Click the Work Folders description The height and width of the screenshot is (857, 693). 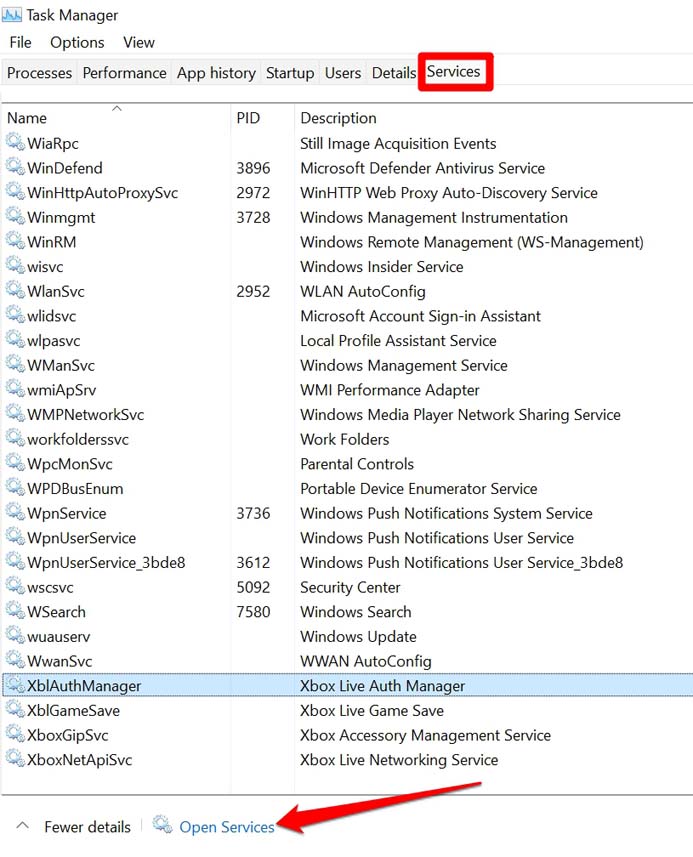coord(344,439)
